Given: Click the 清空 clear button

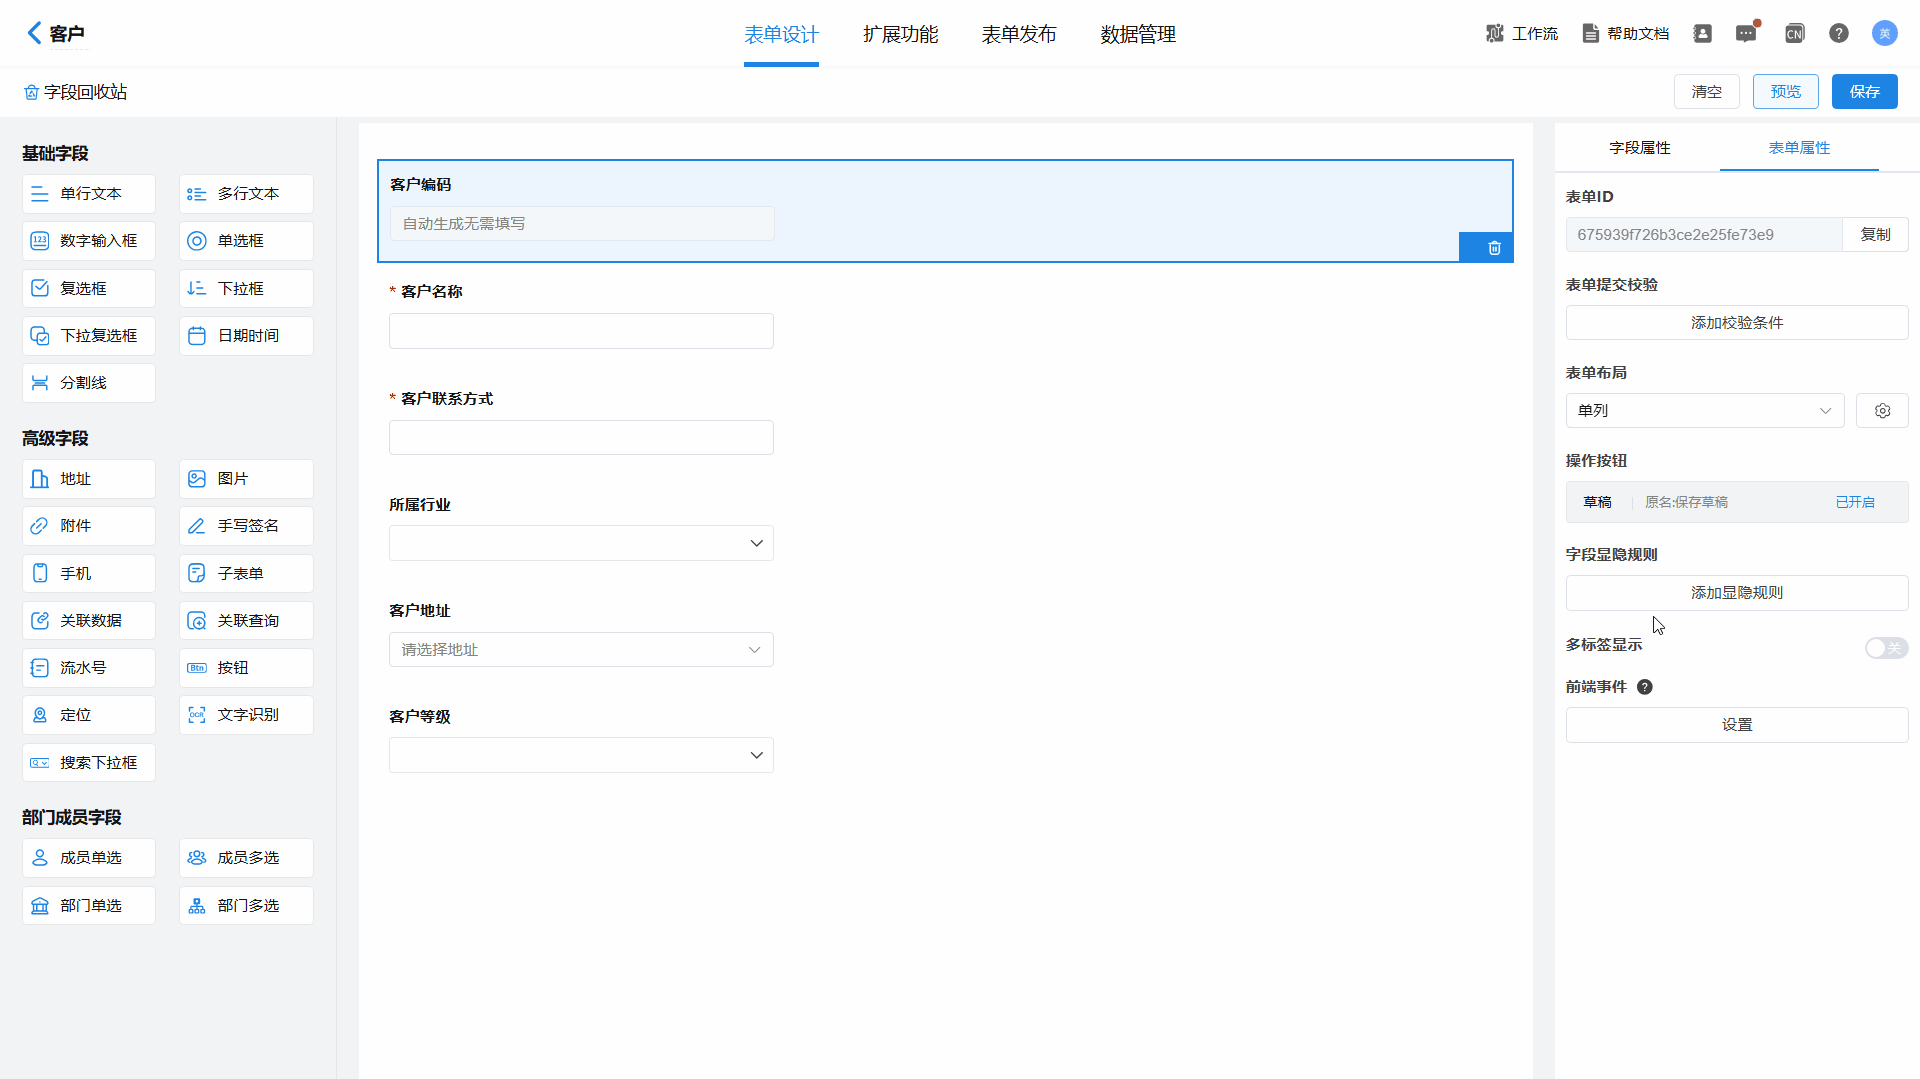Looking at the screenshot, I should point(1706,92).
